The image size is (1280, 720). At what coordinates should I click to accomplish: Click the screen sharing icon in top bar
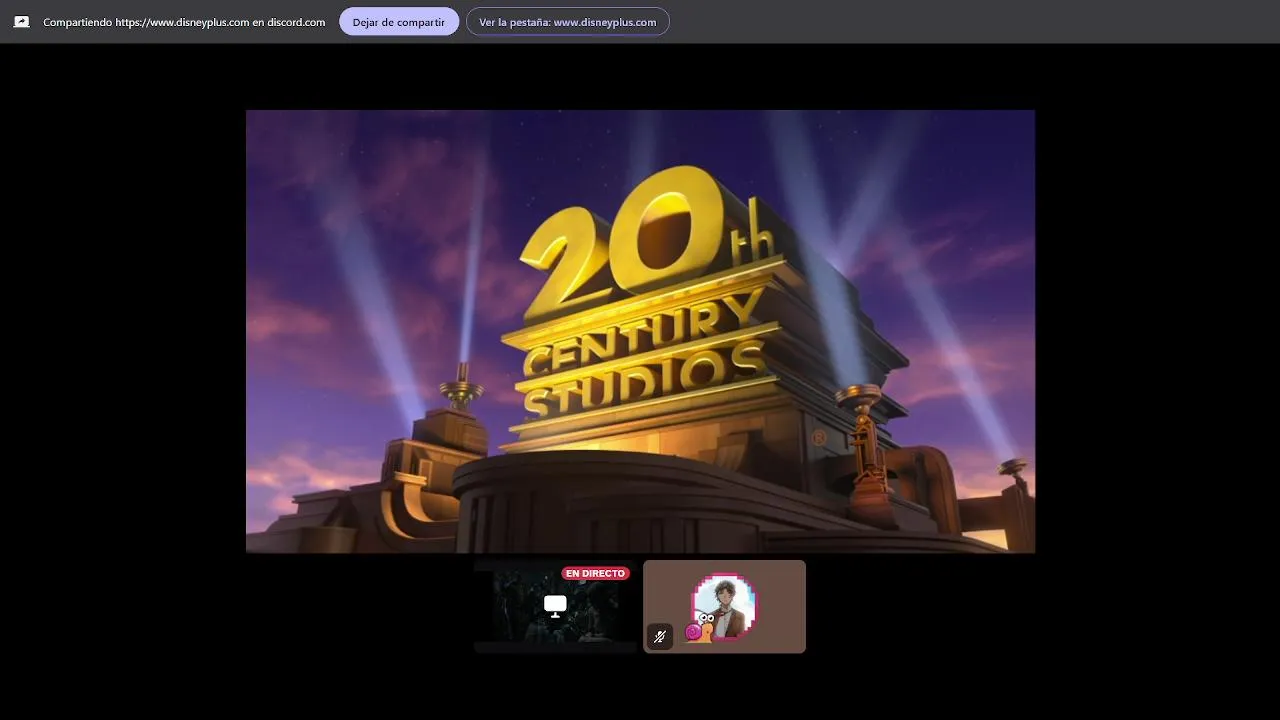tap(21, 22)
